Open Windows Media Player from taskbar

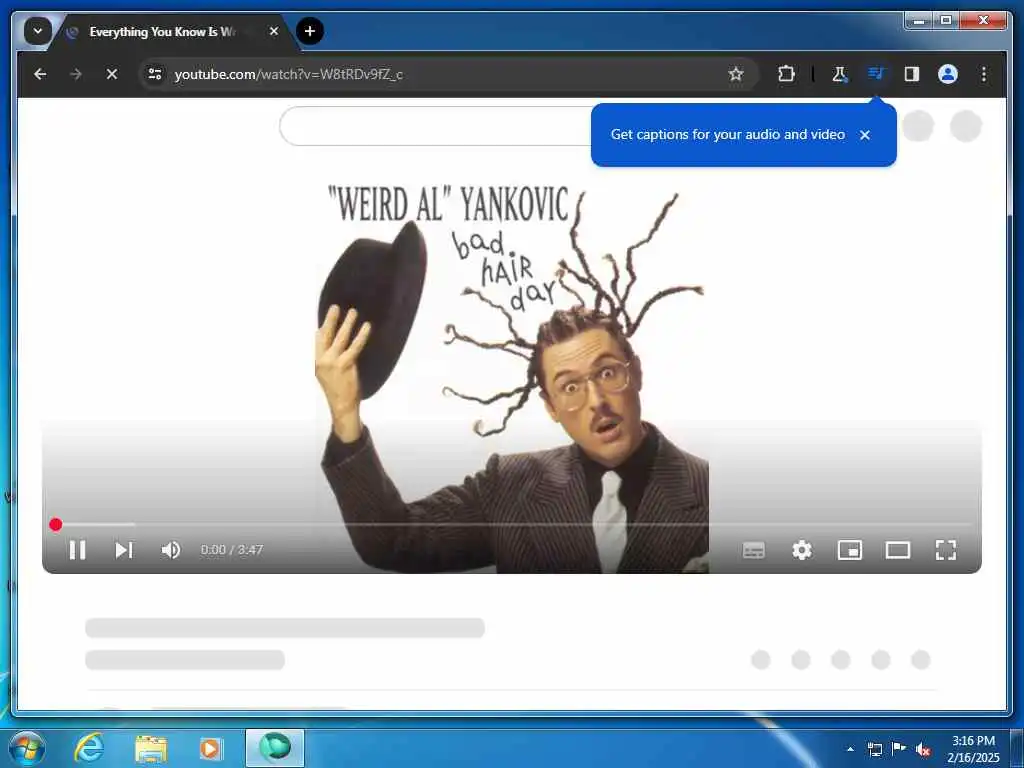click(211, 748)
